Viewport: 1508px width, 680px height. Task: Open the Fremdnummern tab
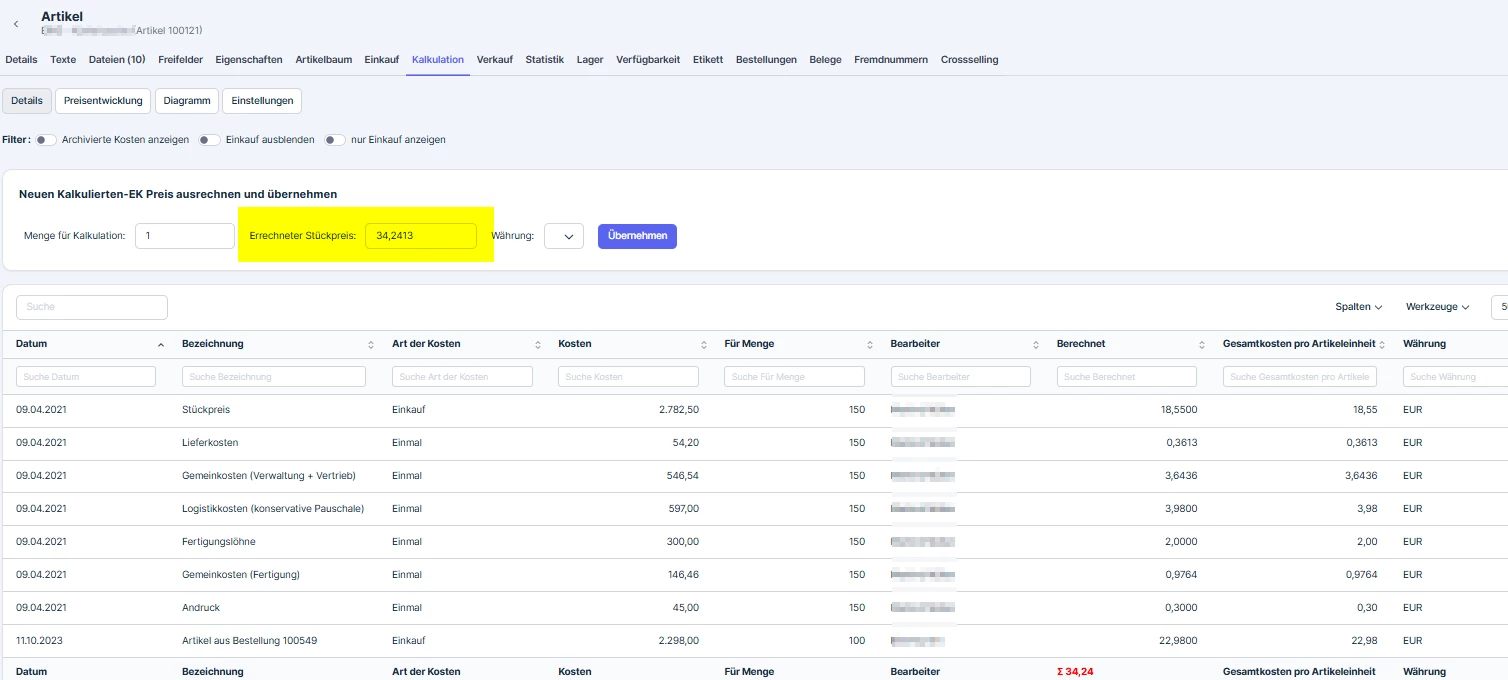(891, 60)
